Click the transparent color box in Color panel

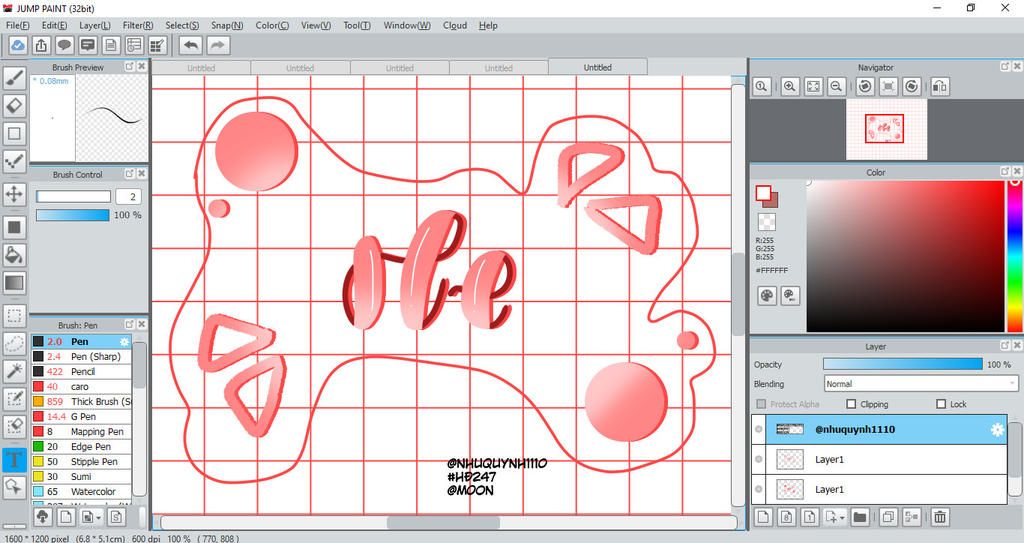point(767,221)
